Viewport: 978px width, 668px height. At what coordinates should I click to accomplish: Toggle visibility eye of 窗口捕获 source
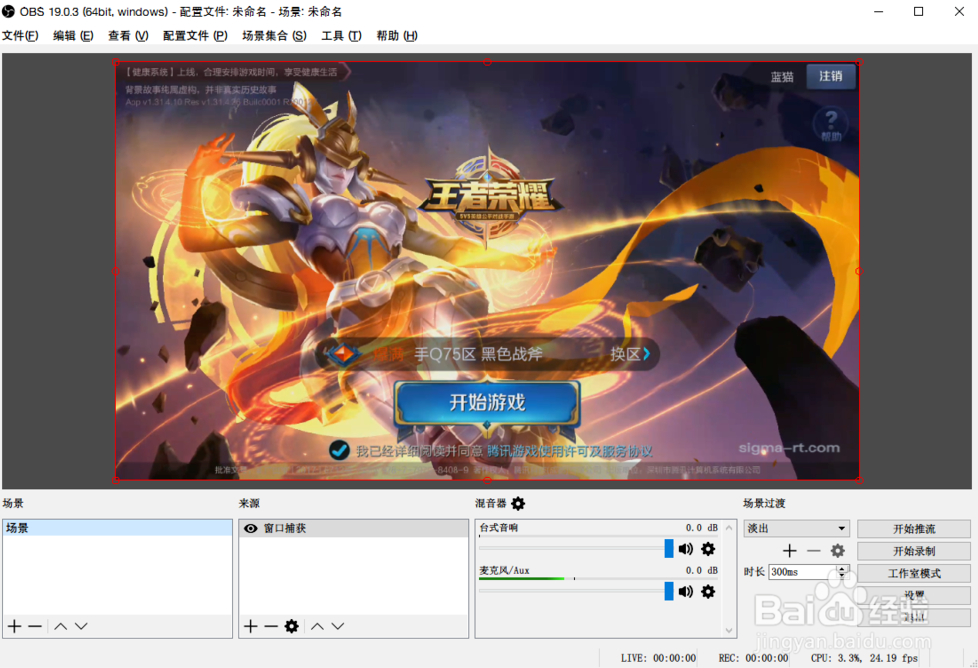tap(251, 528)
